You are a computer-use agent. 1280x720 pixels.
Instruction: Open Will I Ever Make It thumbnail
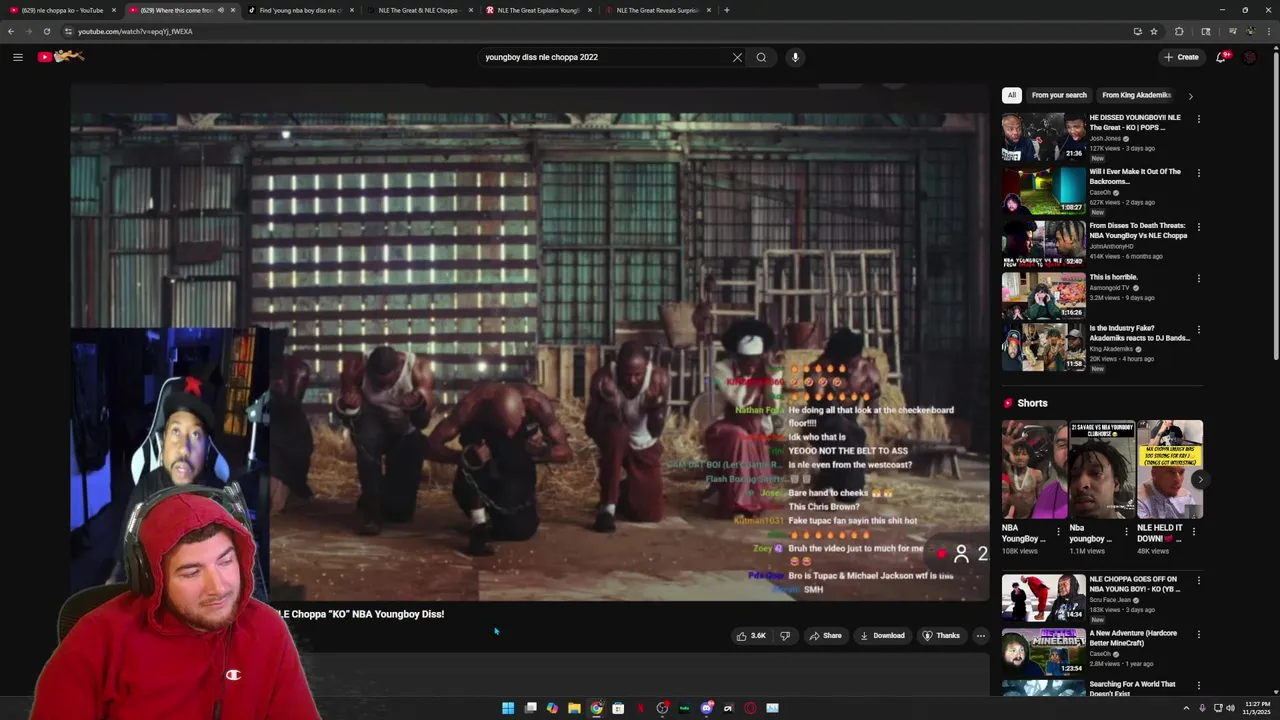pyautogui.click(x=1043, y=191)
